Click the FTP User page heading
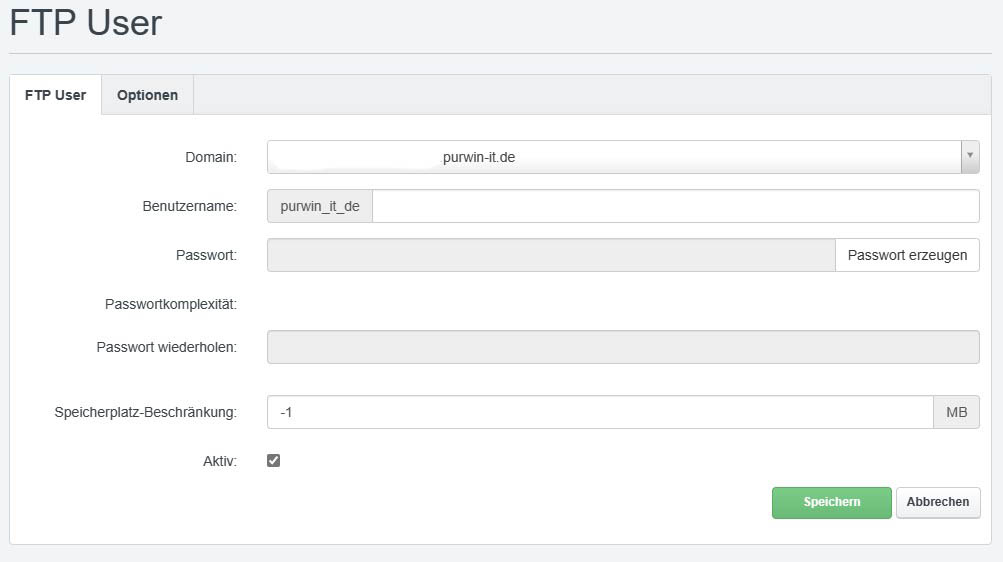1003x562 pixels. pos(86,23)
